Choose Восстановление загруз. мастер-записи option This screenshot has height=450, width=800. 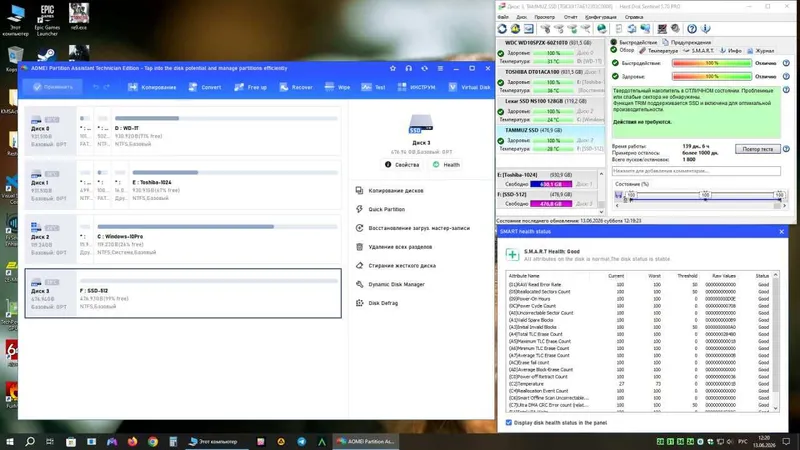[412, 228]
